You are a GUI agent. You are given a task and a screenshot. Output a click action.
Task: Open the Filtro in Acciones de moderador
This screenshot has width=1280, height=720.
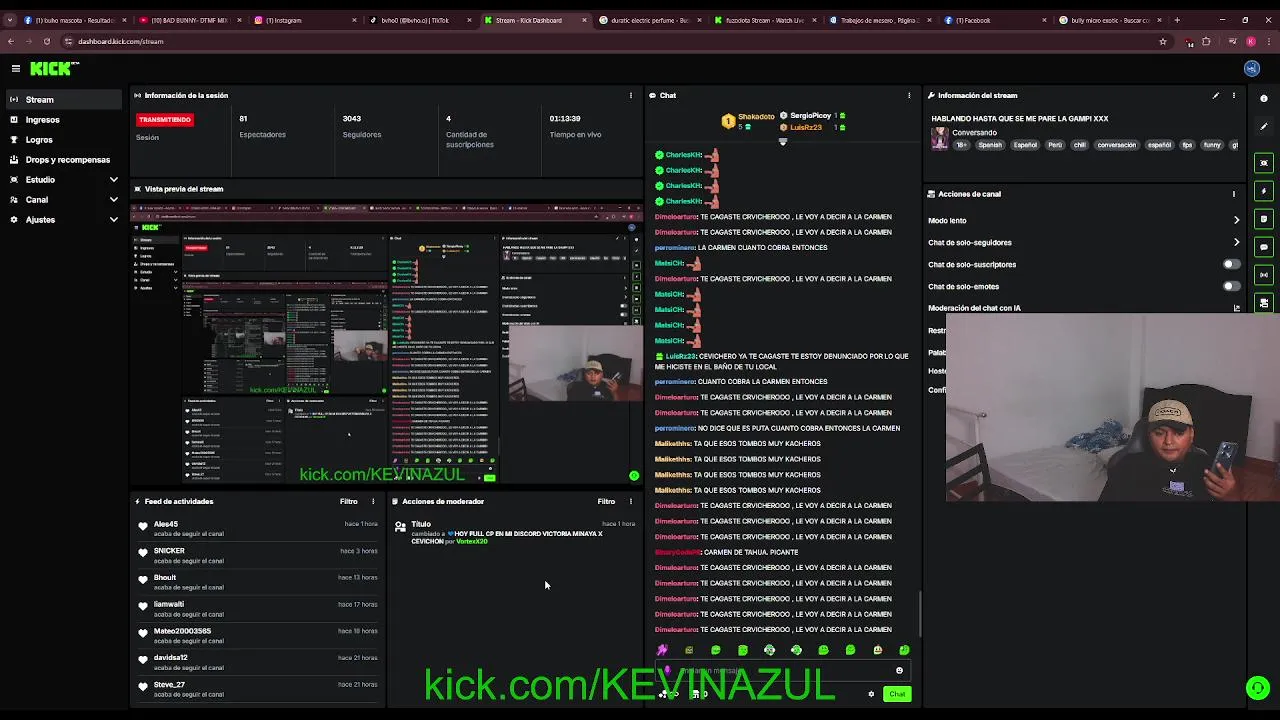tap(606, 501)
